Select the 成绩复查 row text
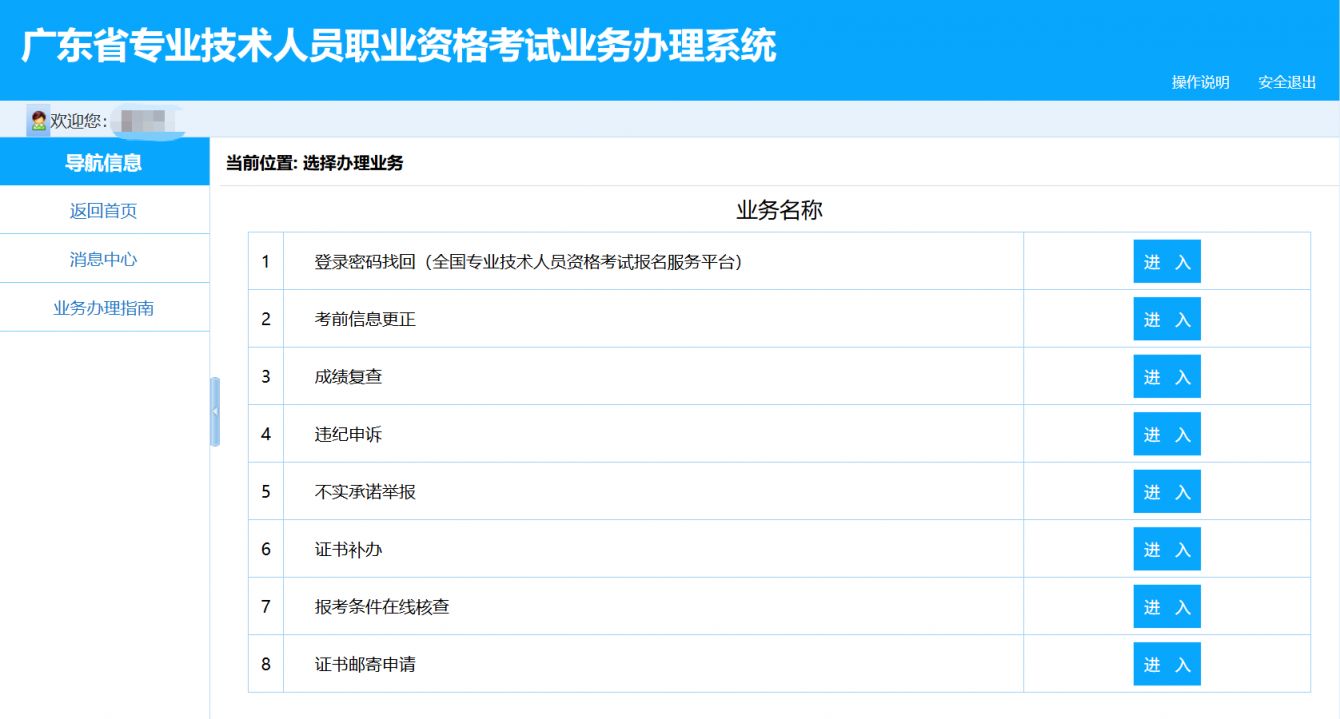 (x=348, y=377)
